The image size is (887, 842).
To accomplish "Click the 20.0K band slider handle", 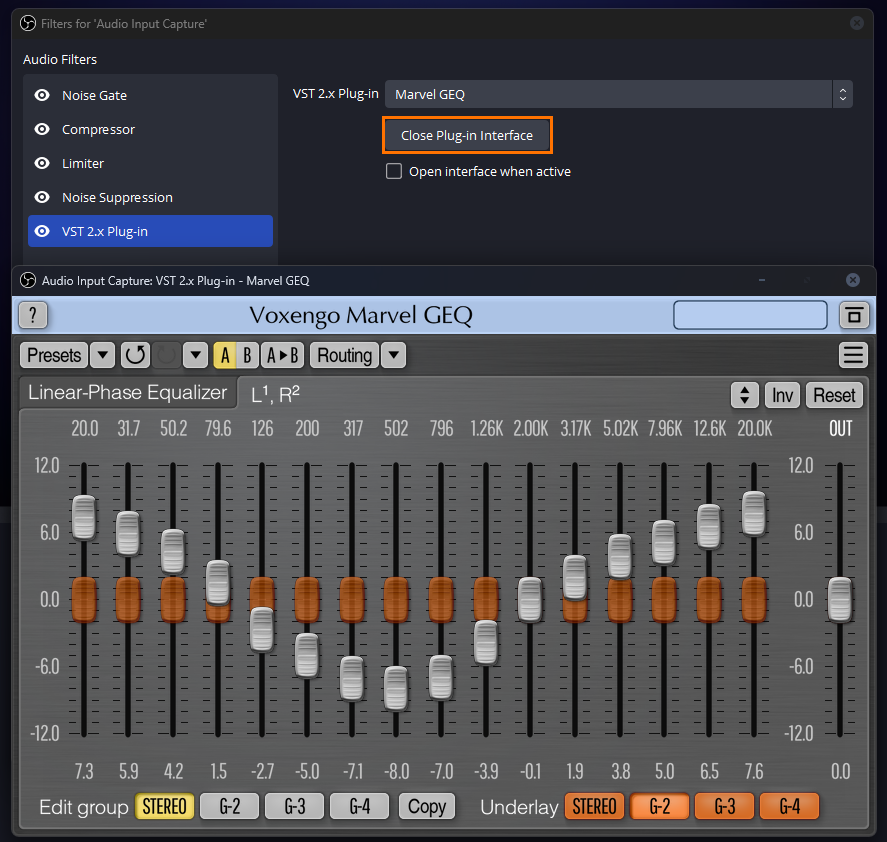I will click(x=754, y=513).
